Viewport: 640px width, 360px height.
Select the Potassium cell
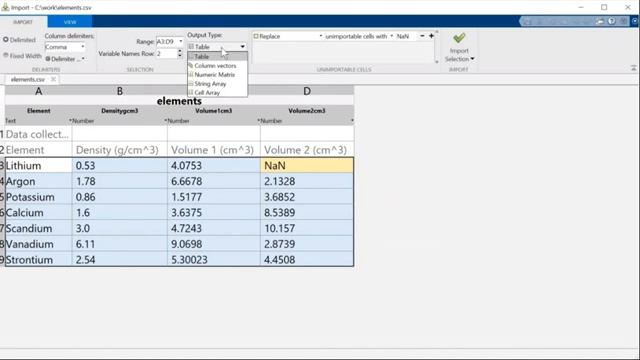(38, 197)
